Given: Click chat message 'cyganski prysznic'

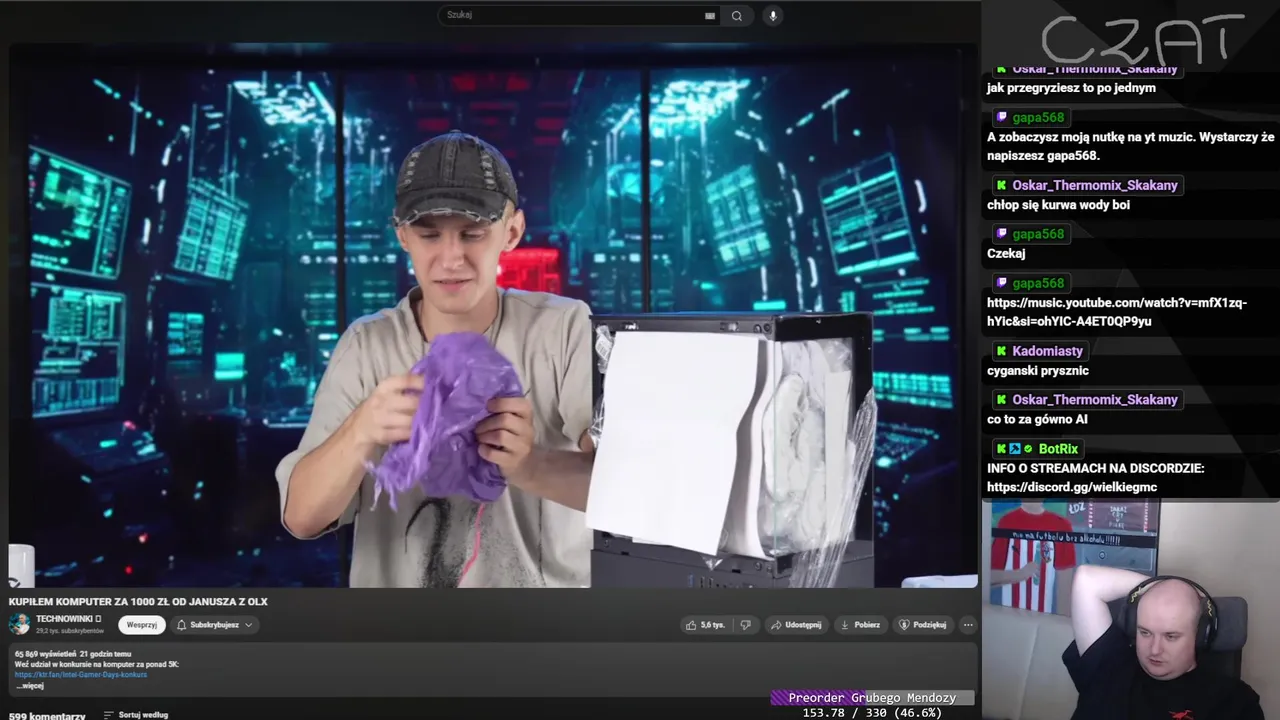Looking at the screenshot, I should coord(1038,371).
